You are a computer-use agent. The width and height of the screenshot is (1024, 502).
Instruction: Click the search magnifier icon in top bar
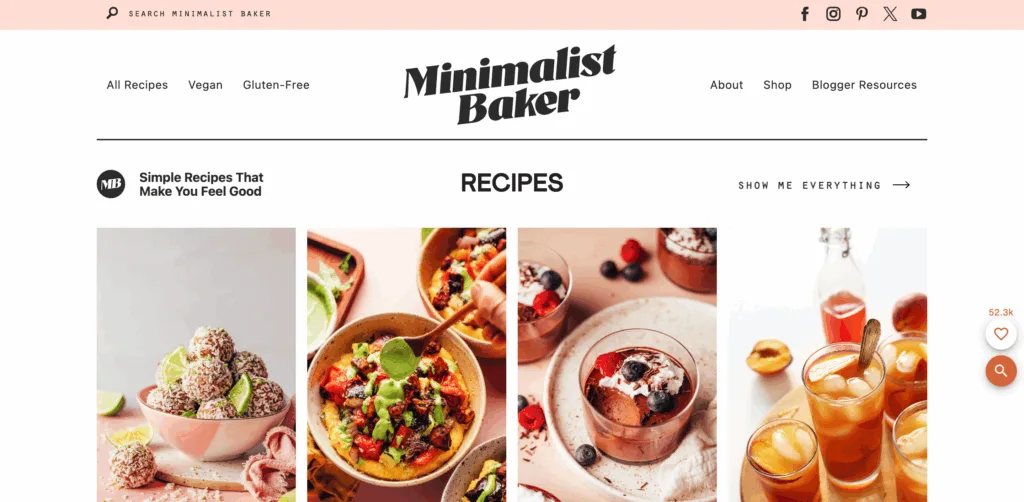(x=112, y=13)
